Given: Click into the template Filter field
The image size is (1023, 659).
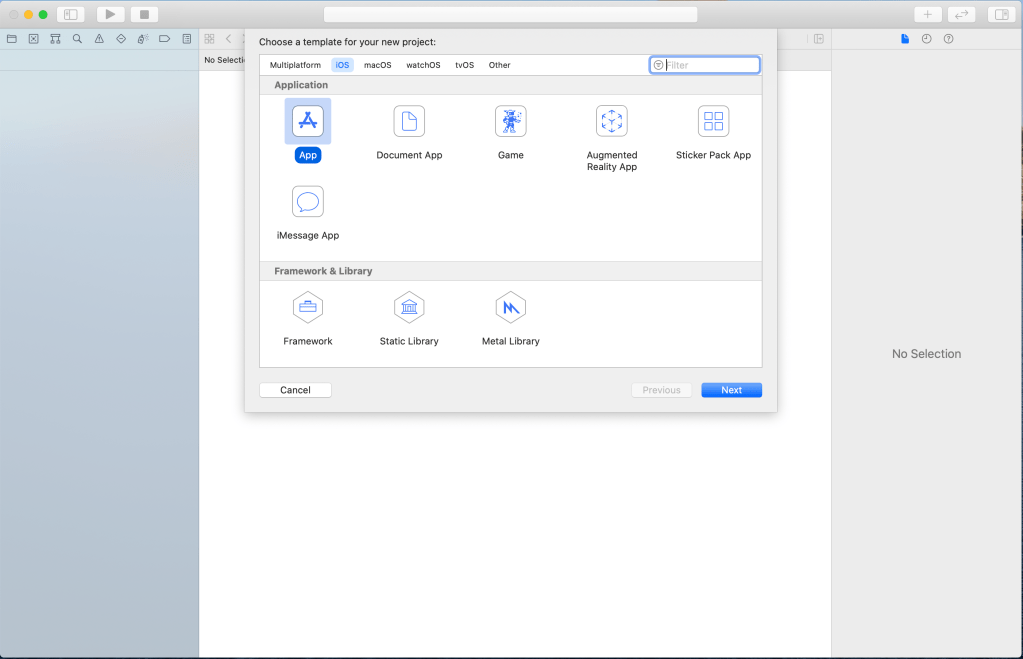Looking at the screenshot, I should point(710,65).
